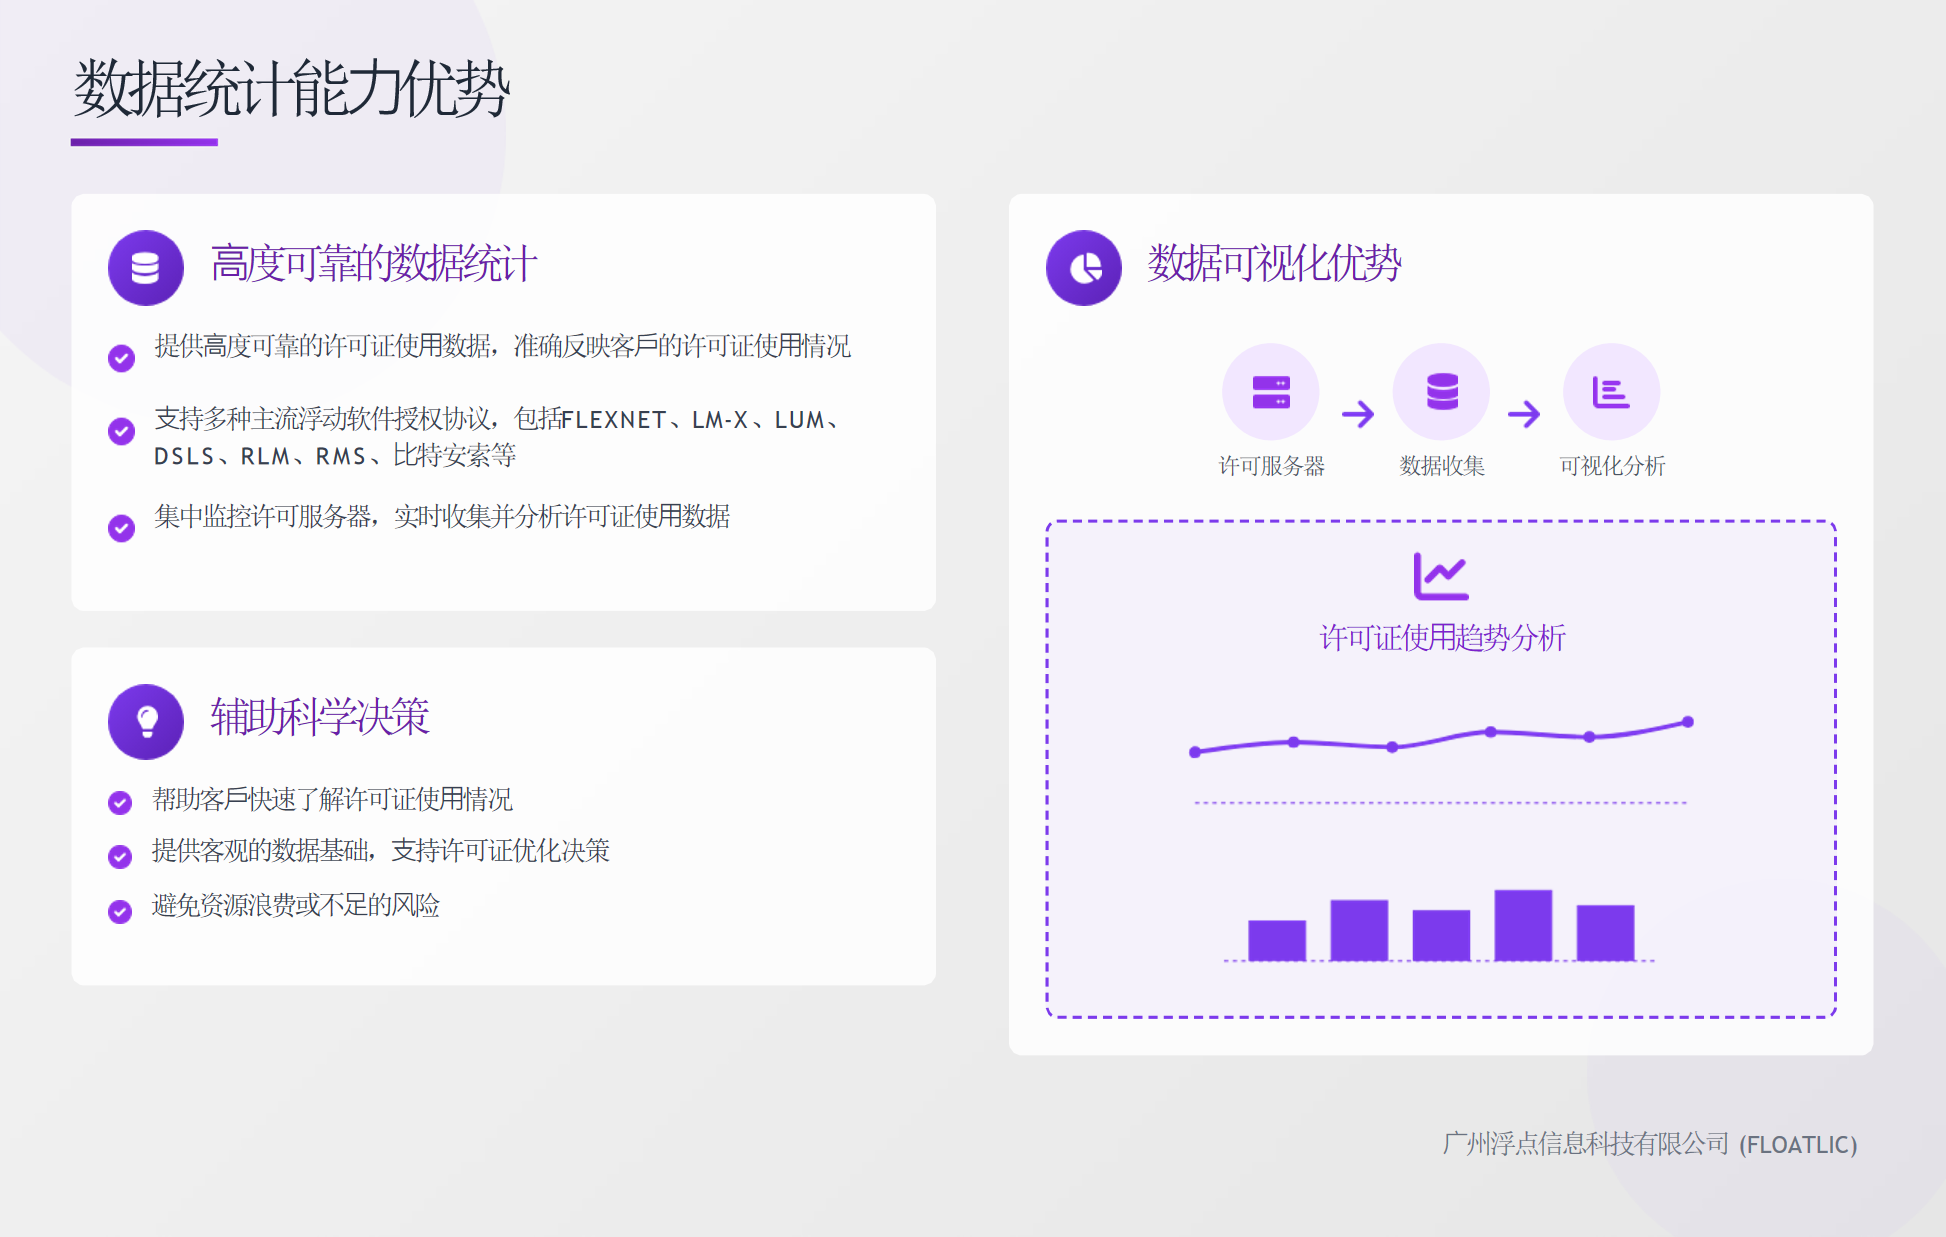Viewport: 1946px width, 1237px height.
Task: Click checkmark beside 帮助客户快速了解许可证使用情况
Action: click(120, 802)
